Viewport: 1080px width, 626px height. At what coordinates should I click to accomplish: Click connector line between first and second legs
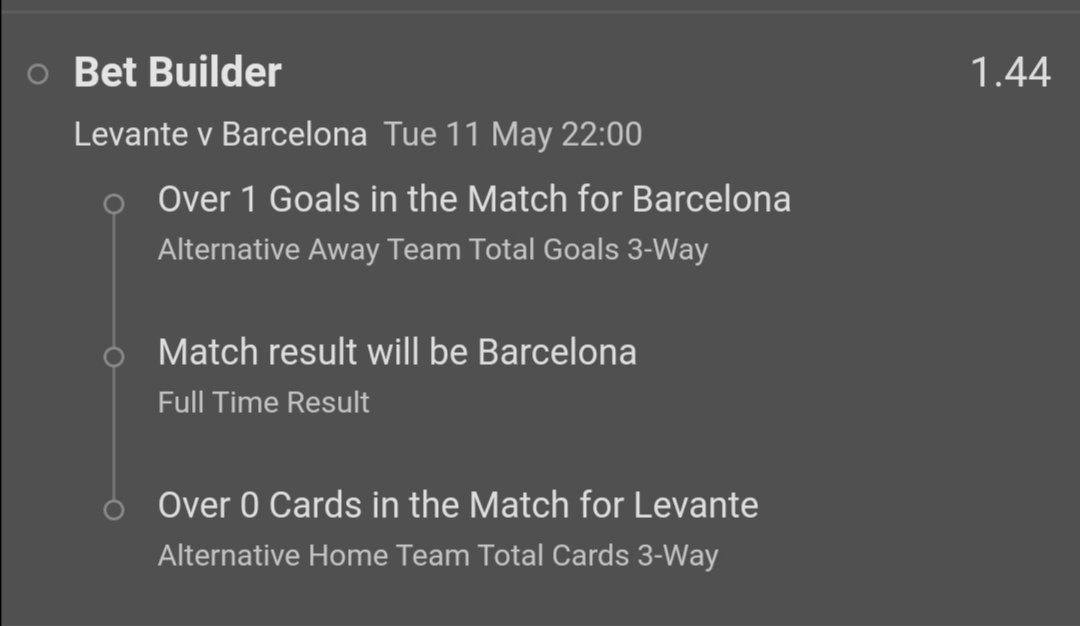pyautogui.click(x=114, y=280)
